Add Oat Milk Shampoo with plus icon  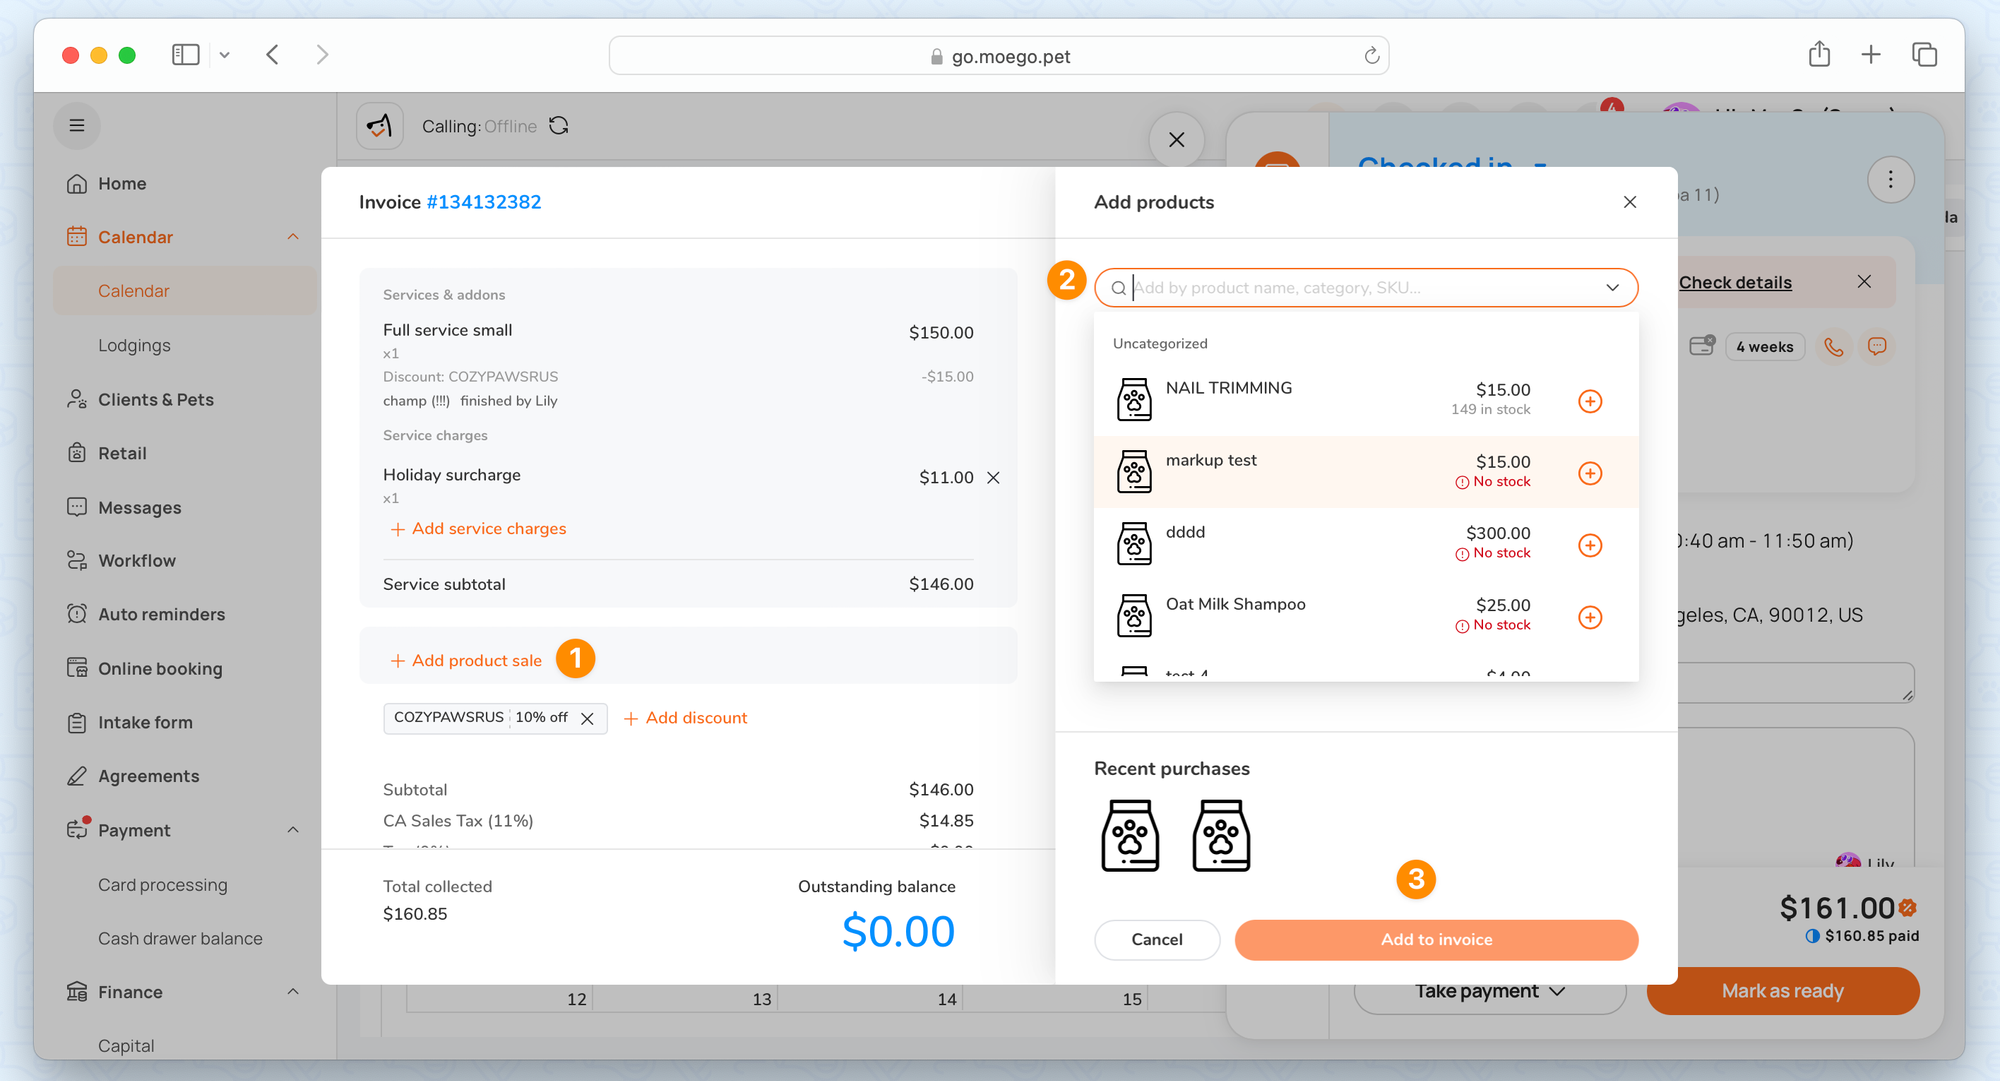1590,617
